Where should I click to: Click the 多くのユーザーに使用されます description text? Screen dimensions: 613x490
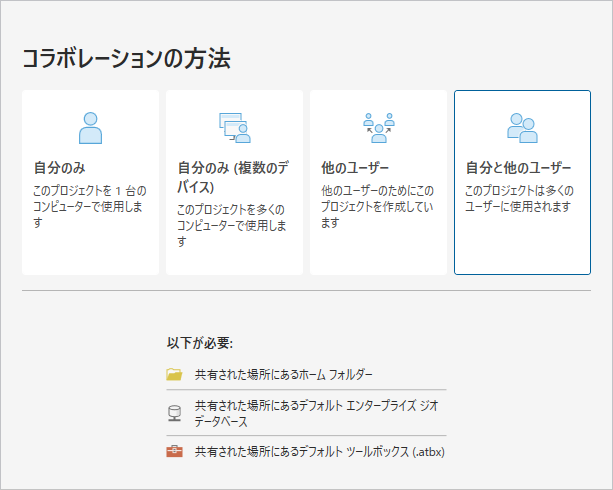coord(519,198)
